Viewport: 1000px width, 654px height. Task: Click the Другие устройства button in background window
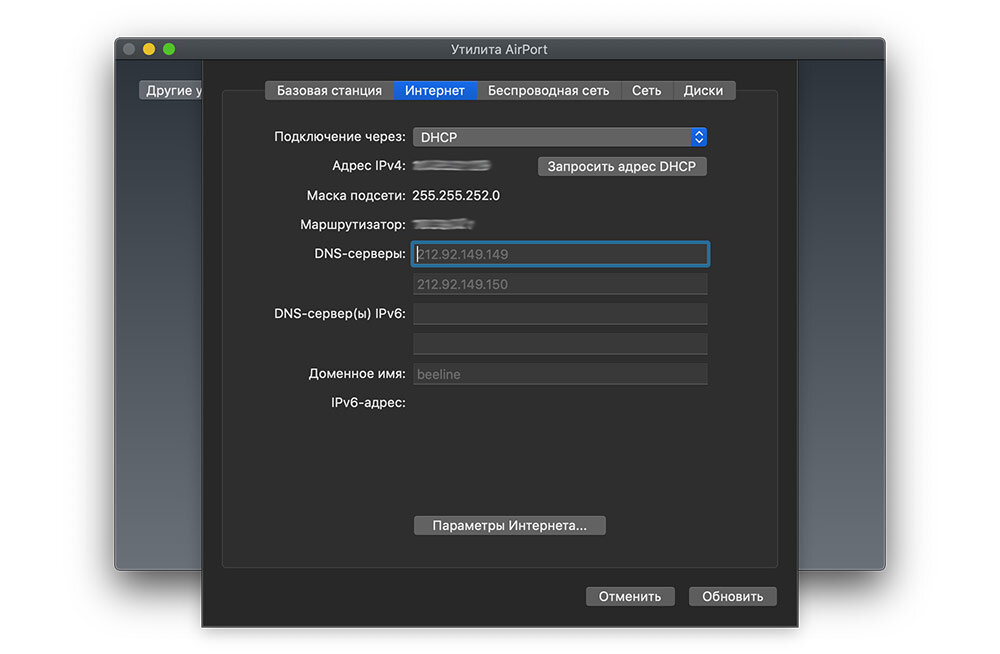(x=170, y=89)
